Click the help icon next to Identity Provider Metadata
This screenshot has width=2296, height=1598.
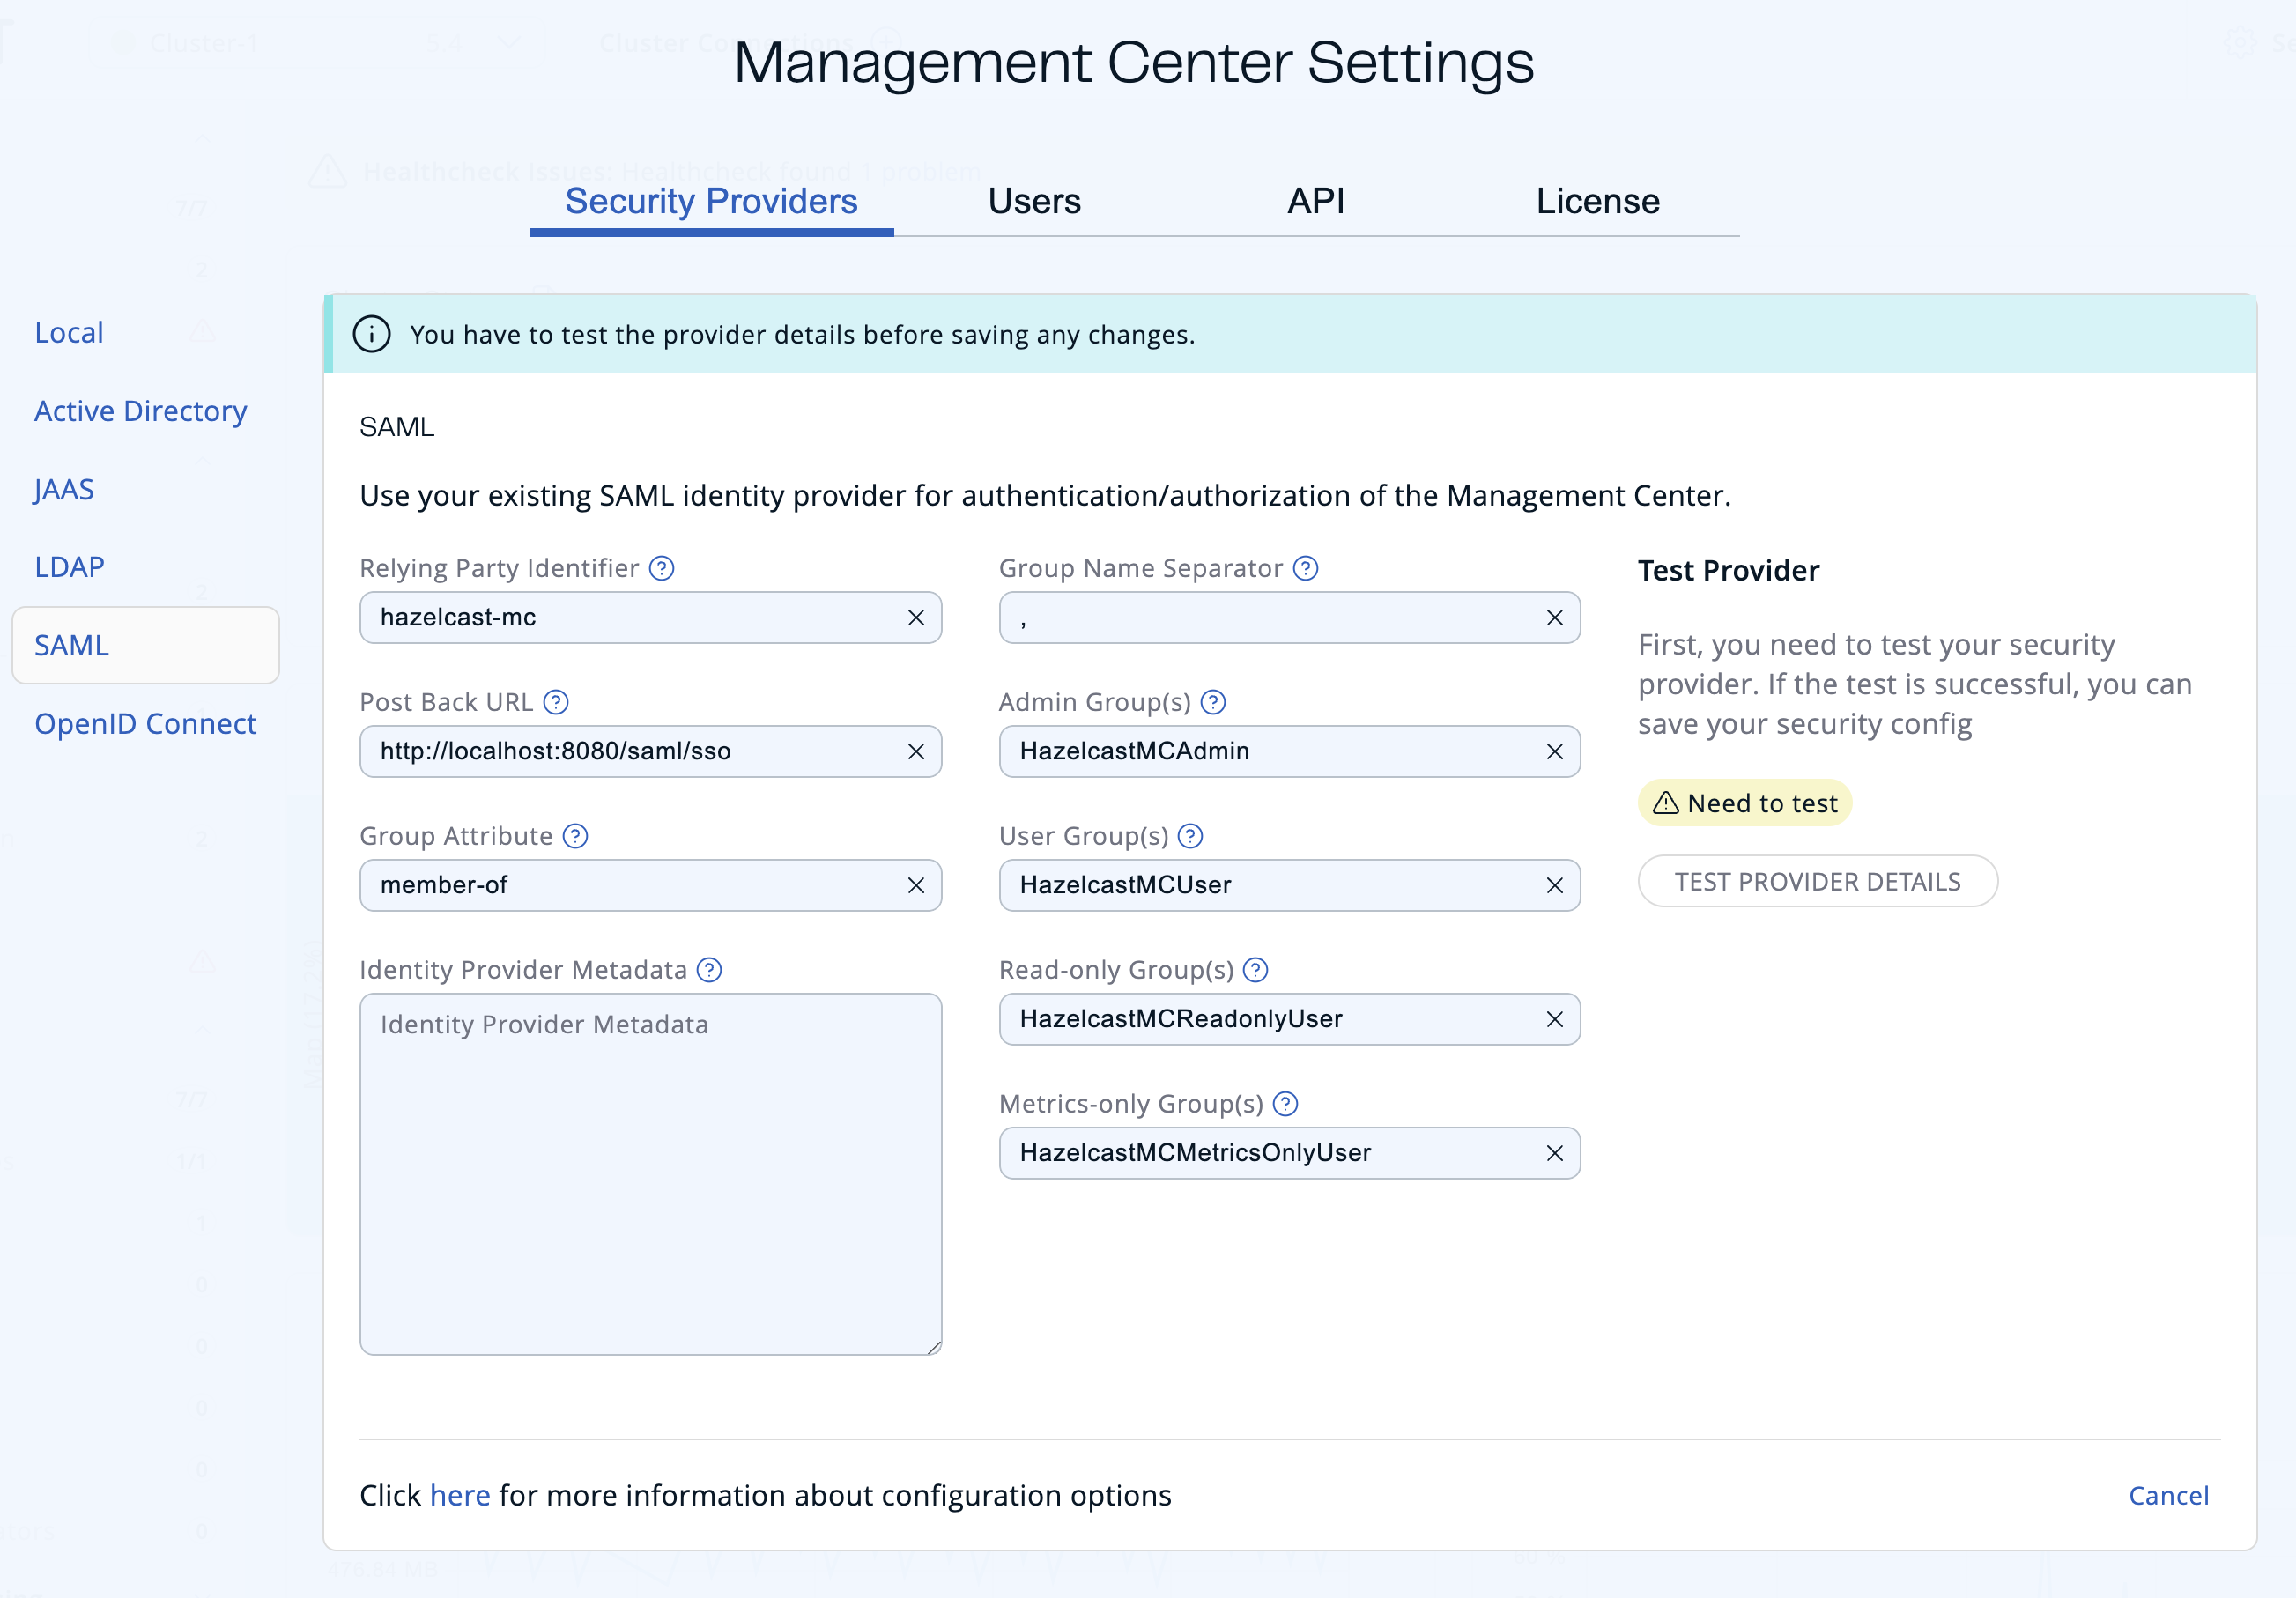[710, 969]
